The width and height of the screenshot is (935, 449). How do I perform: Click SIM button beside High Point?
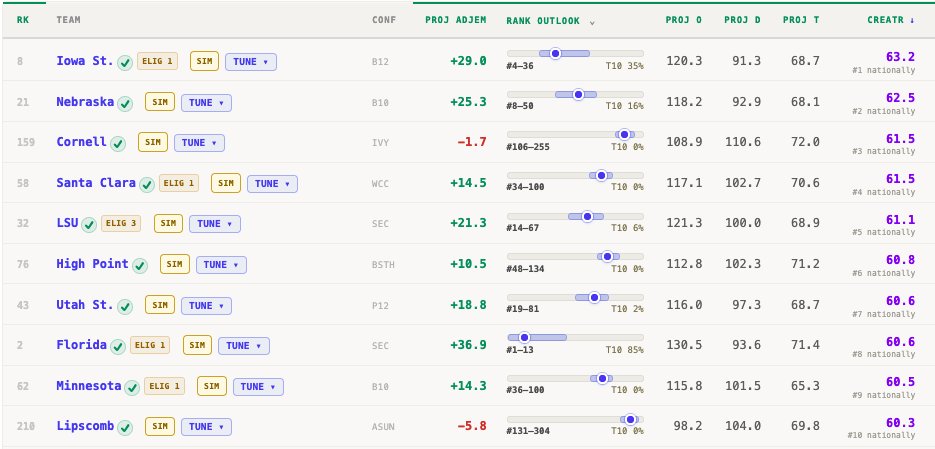[175, 264]
